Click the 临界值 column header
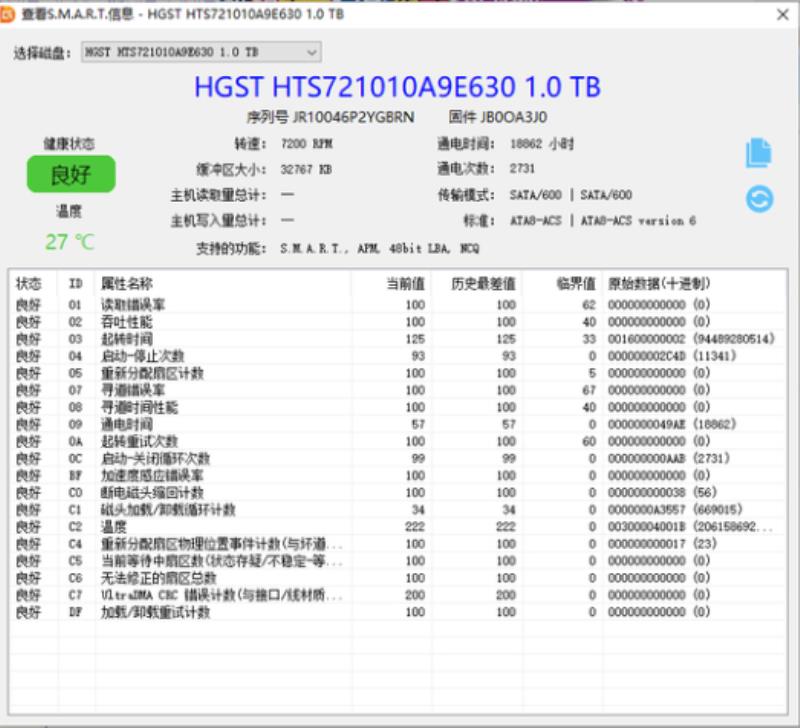Viewport: 800px width, 728px height. pos(576,284)
